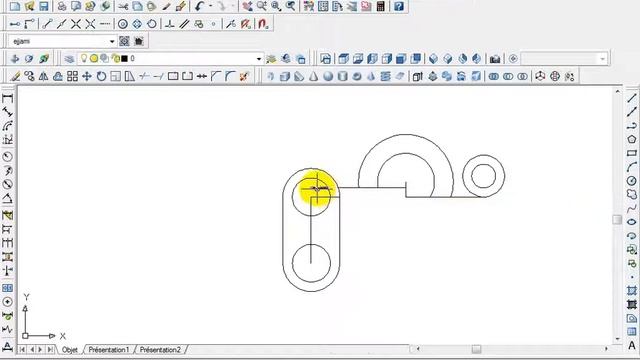The image size is (640, 360).
Task: Open the Undo history dropdown arrow
Action: (210, 6)
